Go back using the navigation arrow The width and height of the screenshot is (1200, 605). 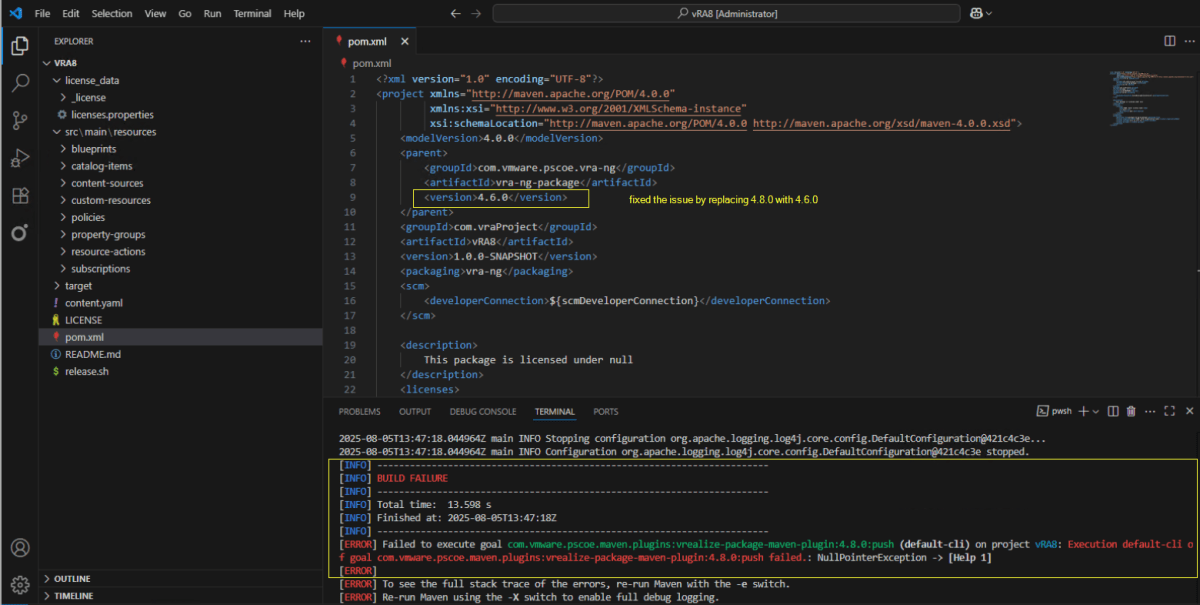[x=455, y=13]
